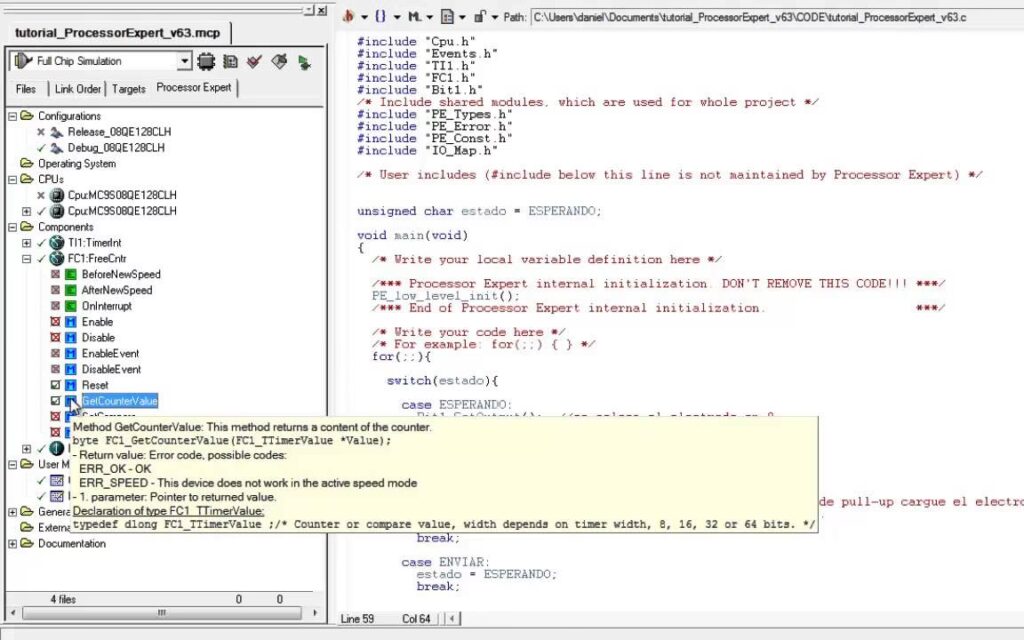Screen dimensions: 1024x640
Task: Click the BeforeNewSpeed green event icon
Action: pos(71,274)
